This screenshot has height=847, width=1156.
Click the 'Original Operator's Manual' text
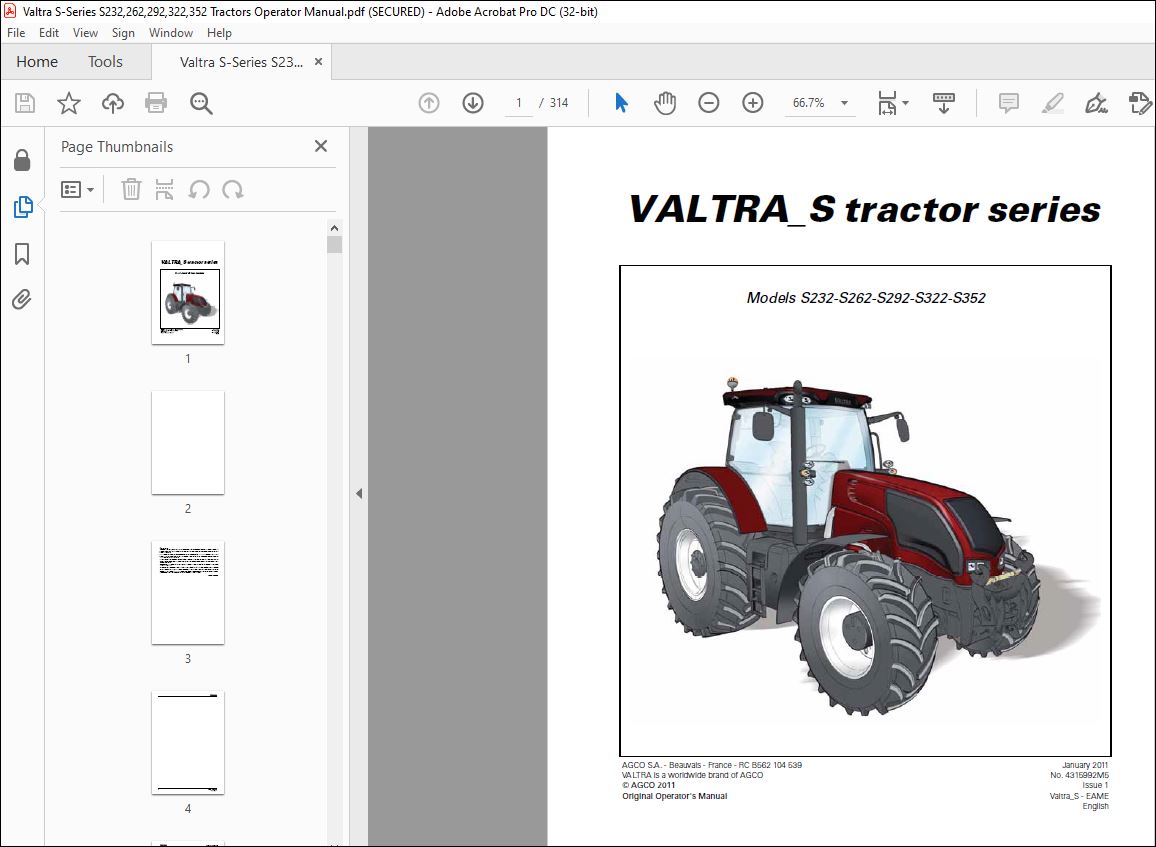[675, 796]
